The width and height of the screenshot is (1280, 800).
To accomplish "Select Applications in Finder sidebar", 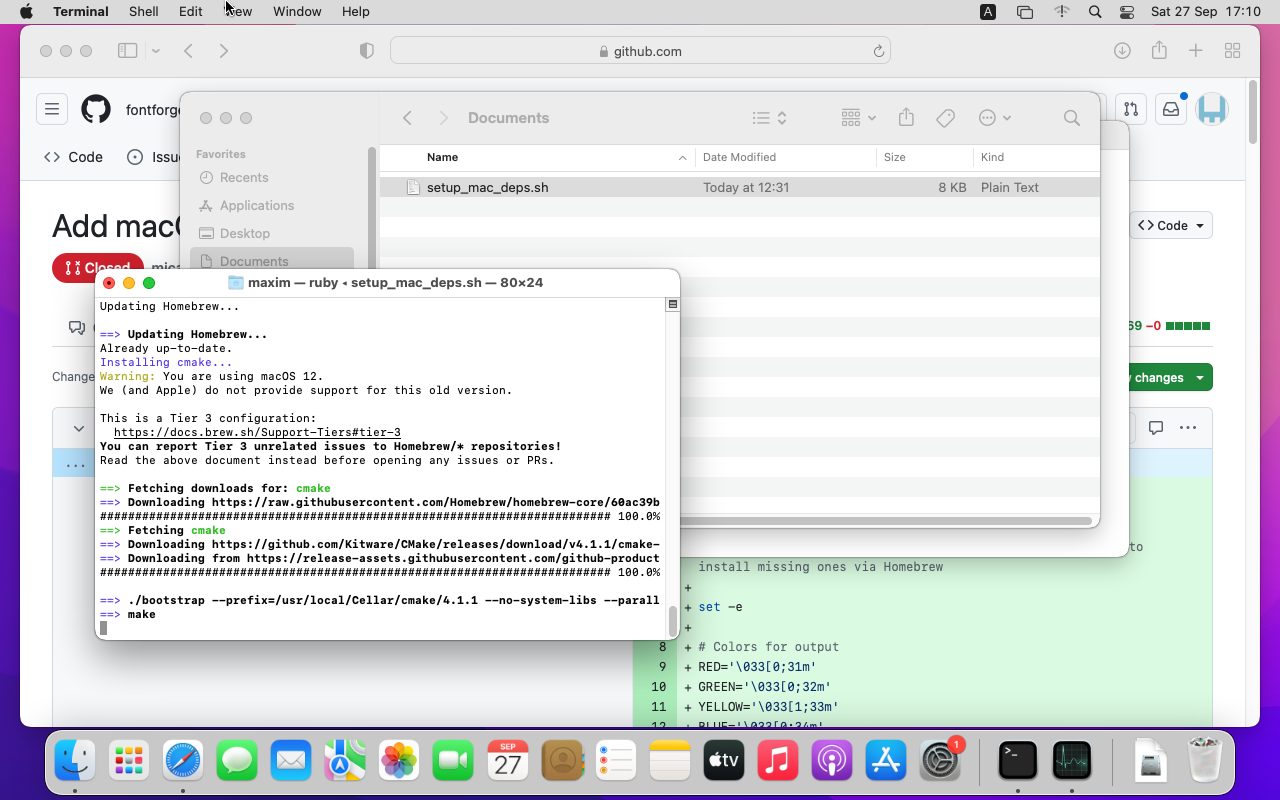I will (x=257, y=205).
